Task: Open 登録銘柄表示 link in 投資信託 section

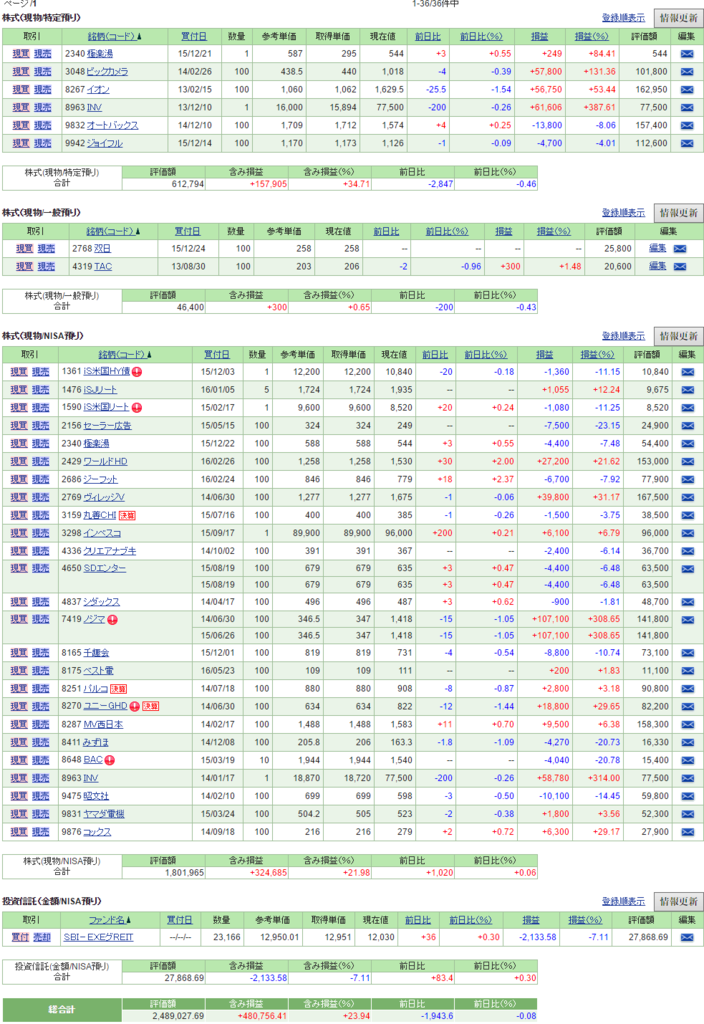Action: [x=623, y=902]
